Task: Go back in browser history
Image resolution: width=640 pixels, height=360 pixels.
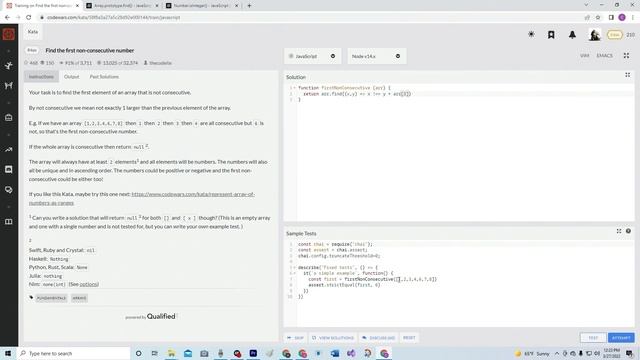Action: [7, 18]
